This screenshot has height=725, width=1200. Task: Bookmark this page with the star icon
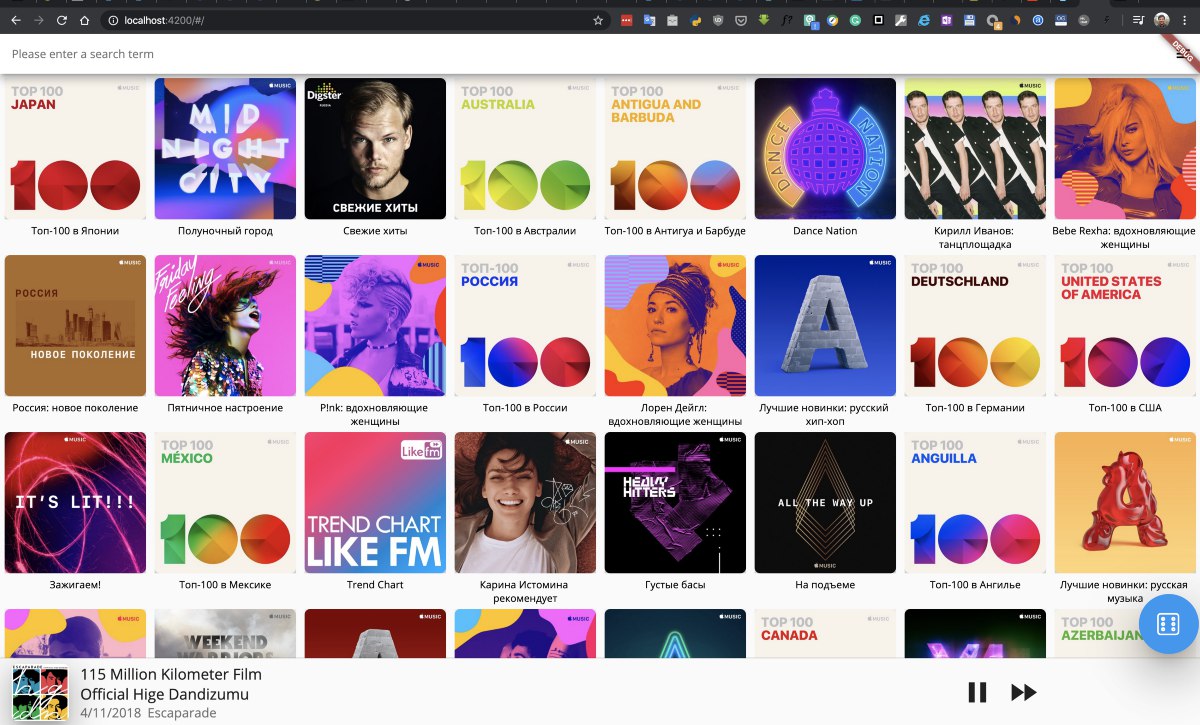click(598, 20)
